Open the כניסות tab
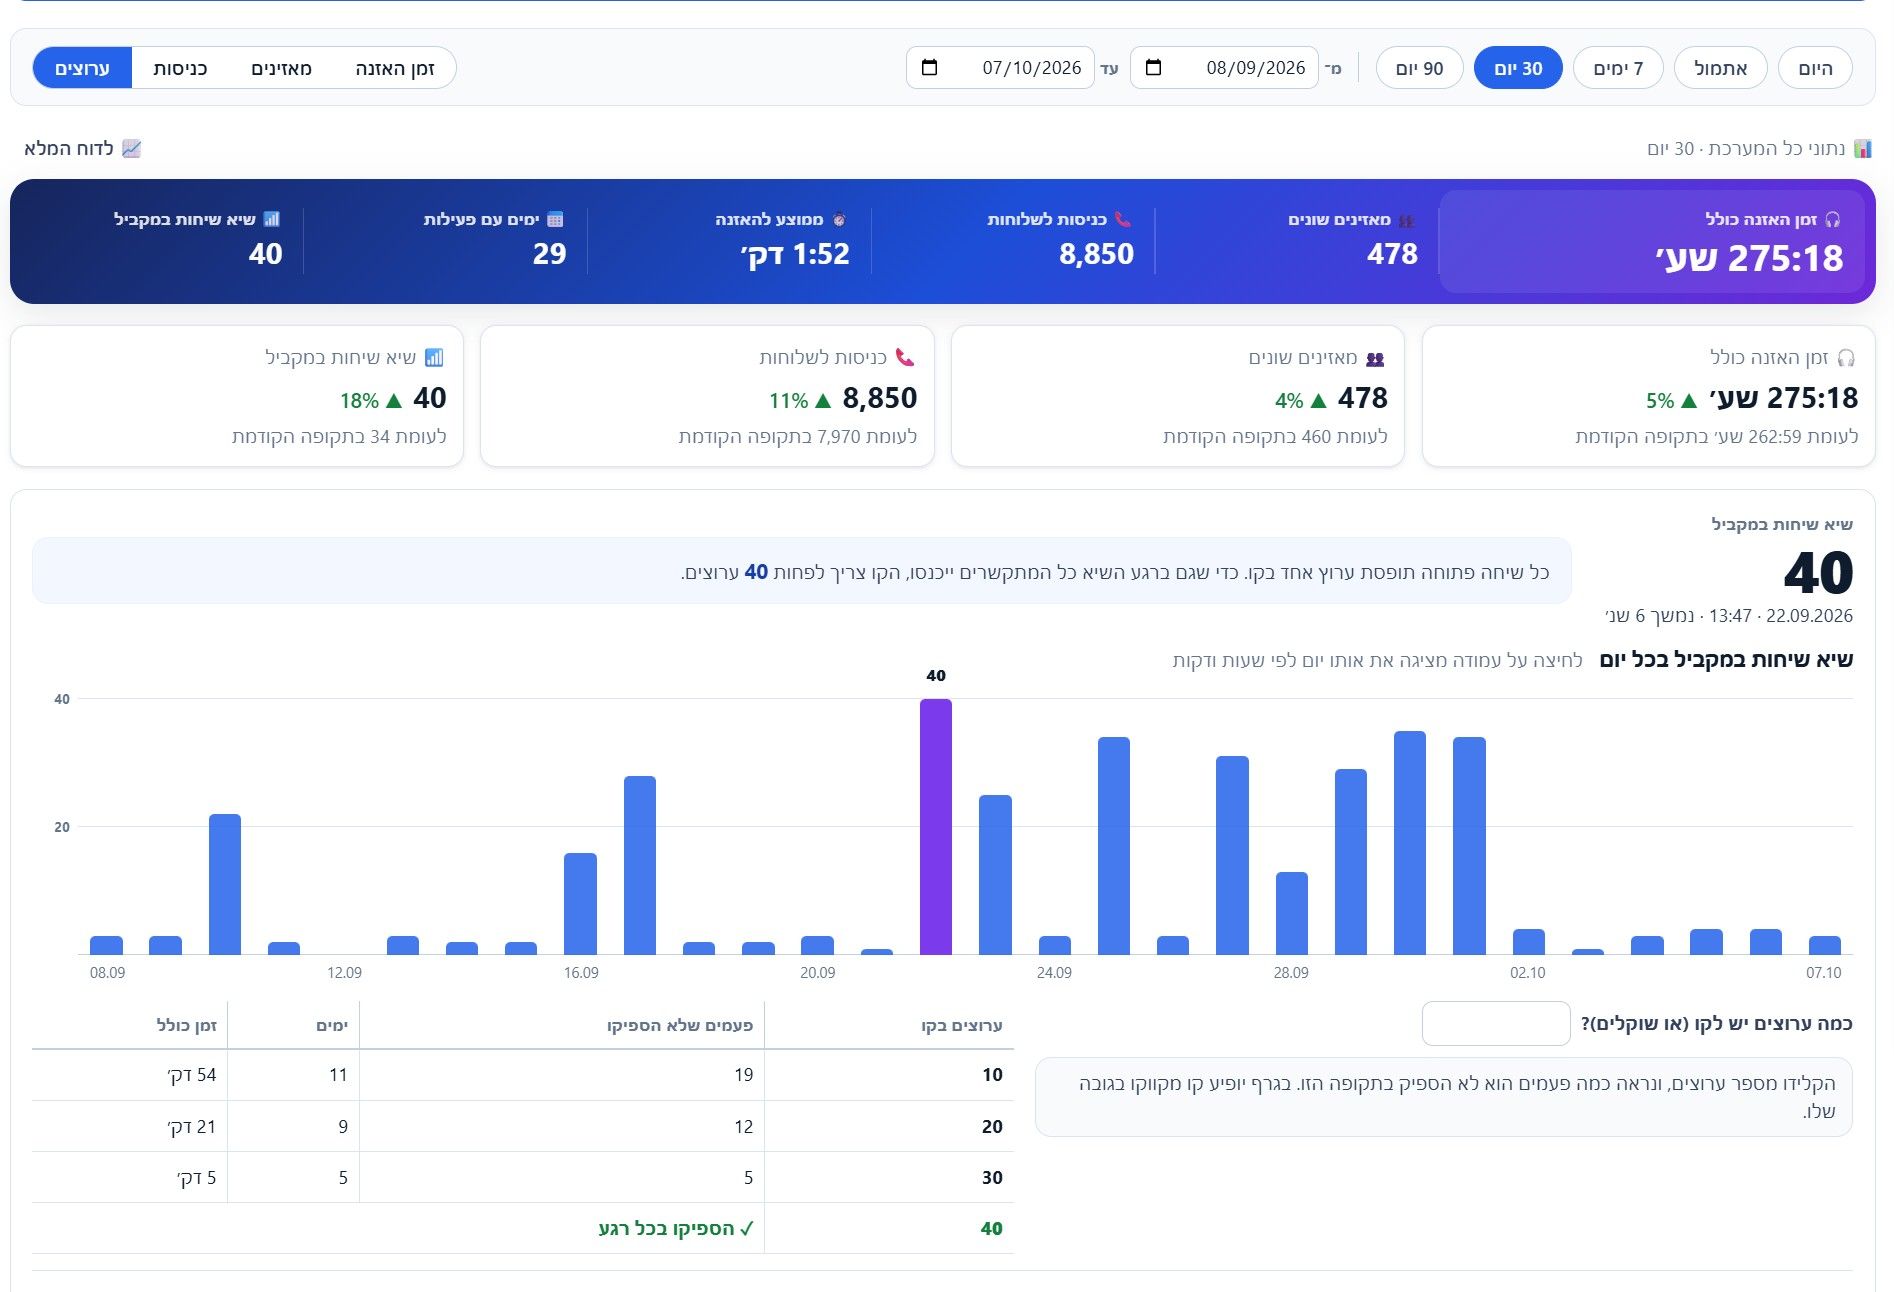 [180, 68]
